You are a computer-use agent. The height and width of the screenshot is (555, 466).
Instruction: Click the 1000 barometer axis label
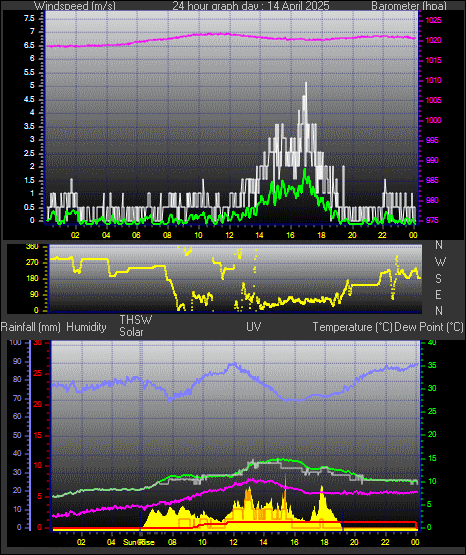point(433,120)
